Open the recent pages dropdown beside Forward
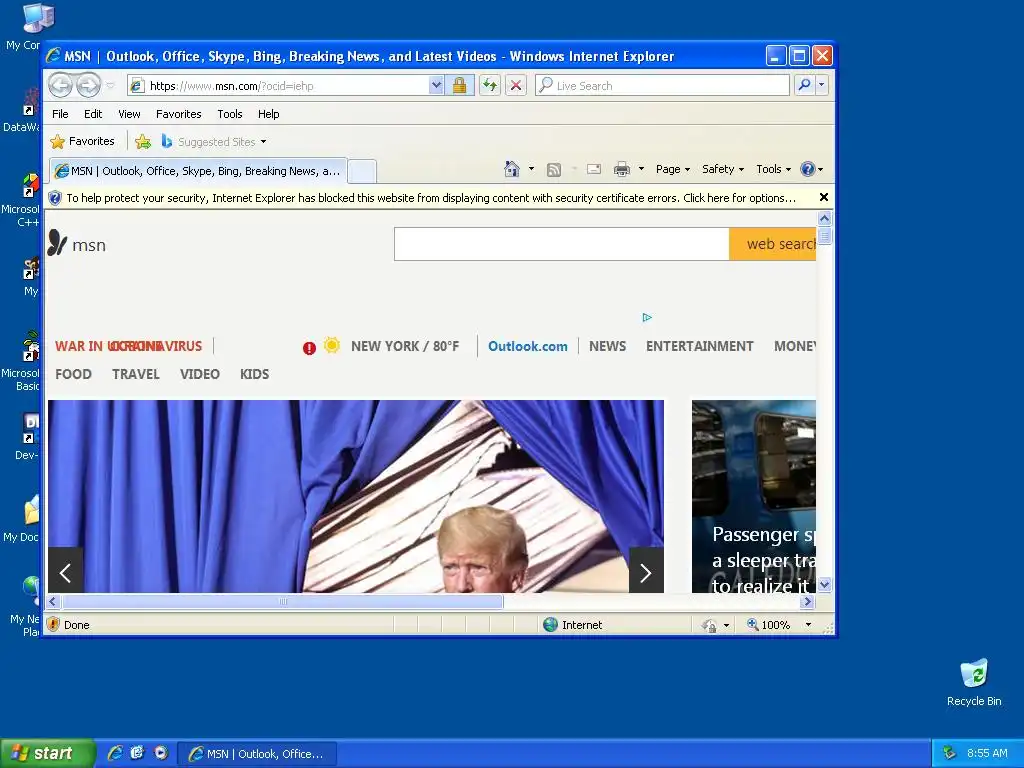1024x768 pixels. (110, 86)
